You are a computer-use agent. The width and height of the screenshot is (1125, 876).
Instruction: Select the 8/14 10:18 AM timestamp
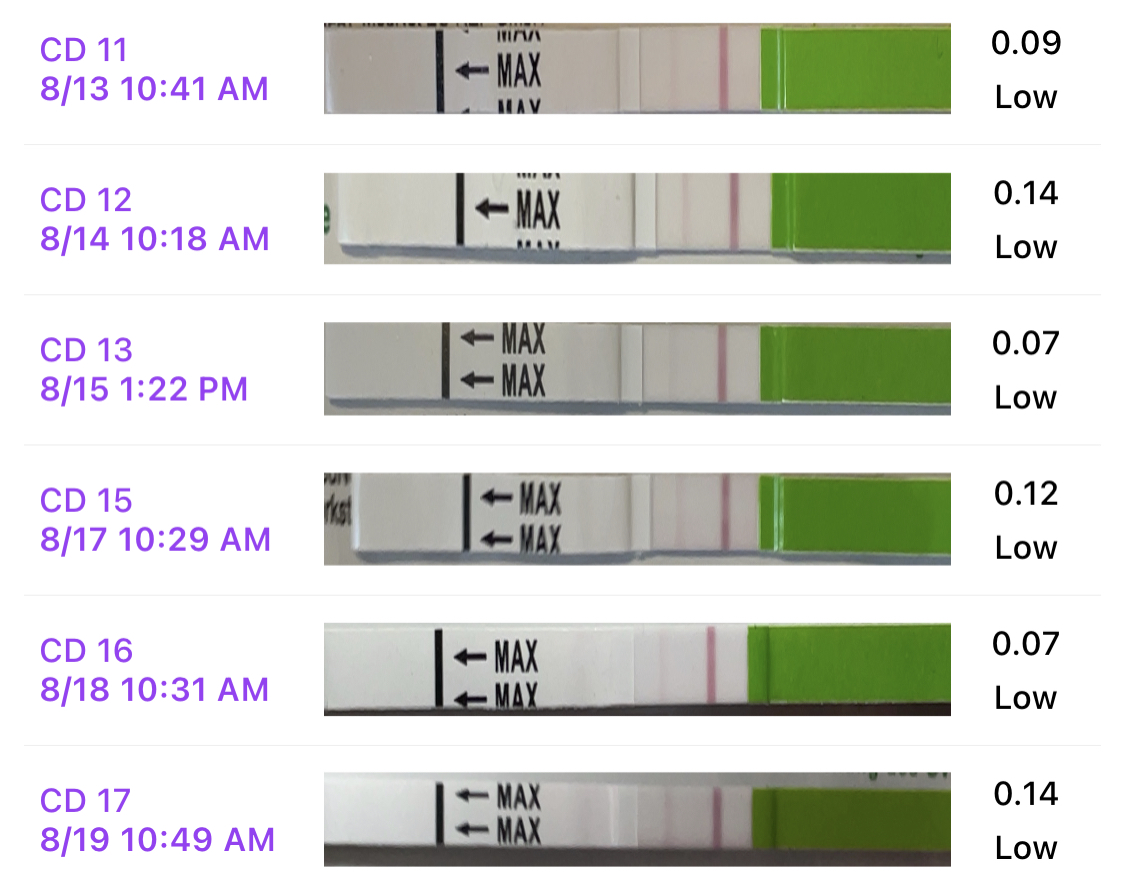(155, 239)
